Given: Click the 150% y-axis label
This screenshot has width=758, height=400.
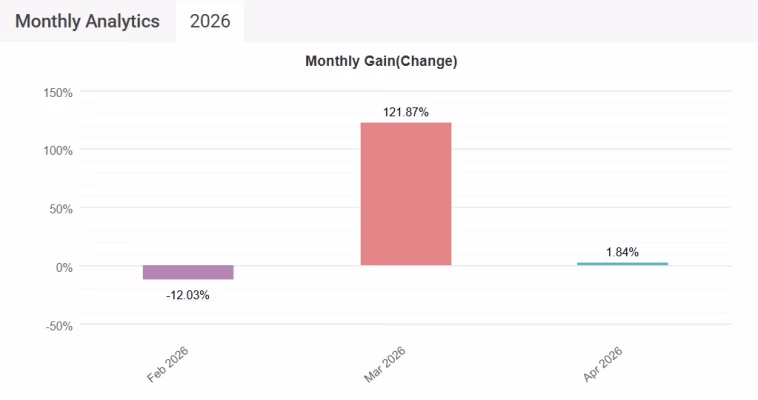Looking at the screenshot, I should 58,93.
